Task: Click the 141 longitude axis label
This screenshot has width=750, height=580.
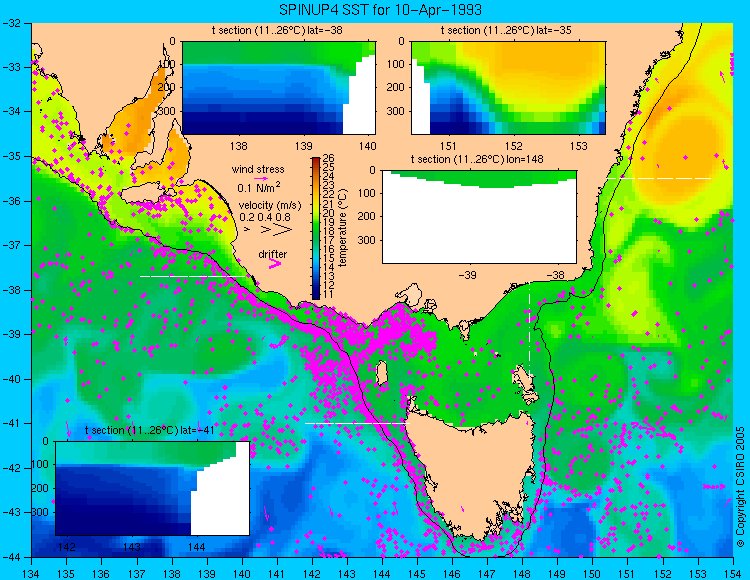Action: click(x=277, y=574)
